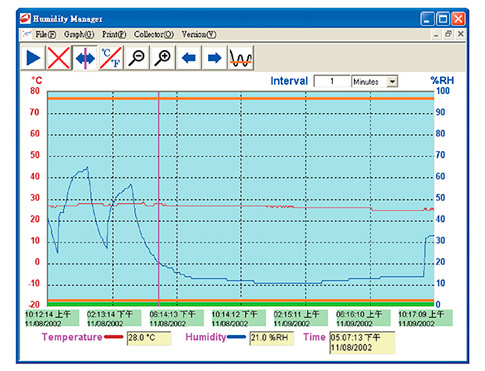Open the Collector menu
Screen dimensions: 485x371
point(154,34)
